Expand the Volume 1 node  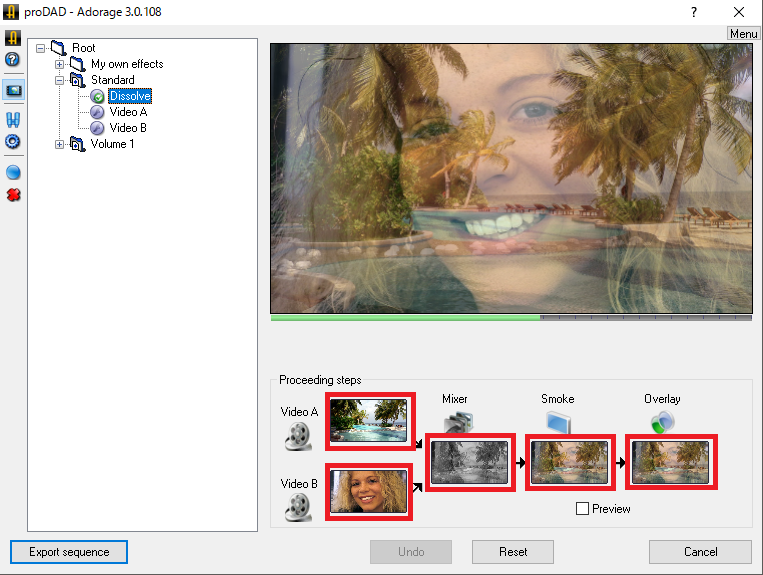(59, 144)
